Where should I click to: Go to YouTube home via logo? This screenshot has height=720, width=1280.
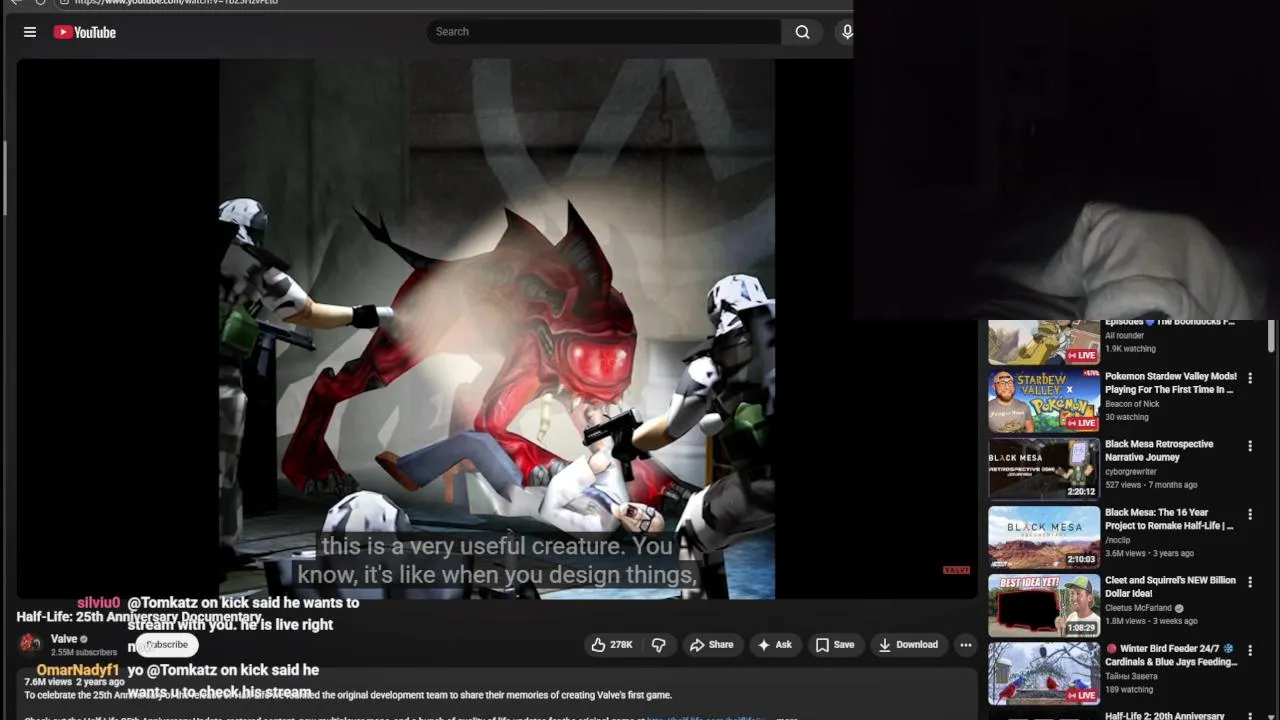[x=85, y=32]
